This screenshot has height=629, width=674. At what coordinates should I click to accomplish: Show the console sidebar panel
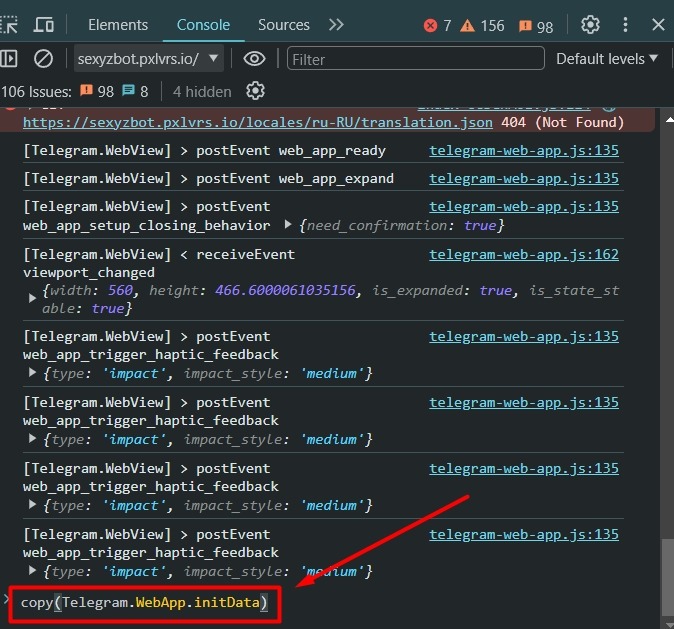pos(9,59)
